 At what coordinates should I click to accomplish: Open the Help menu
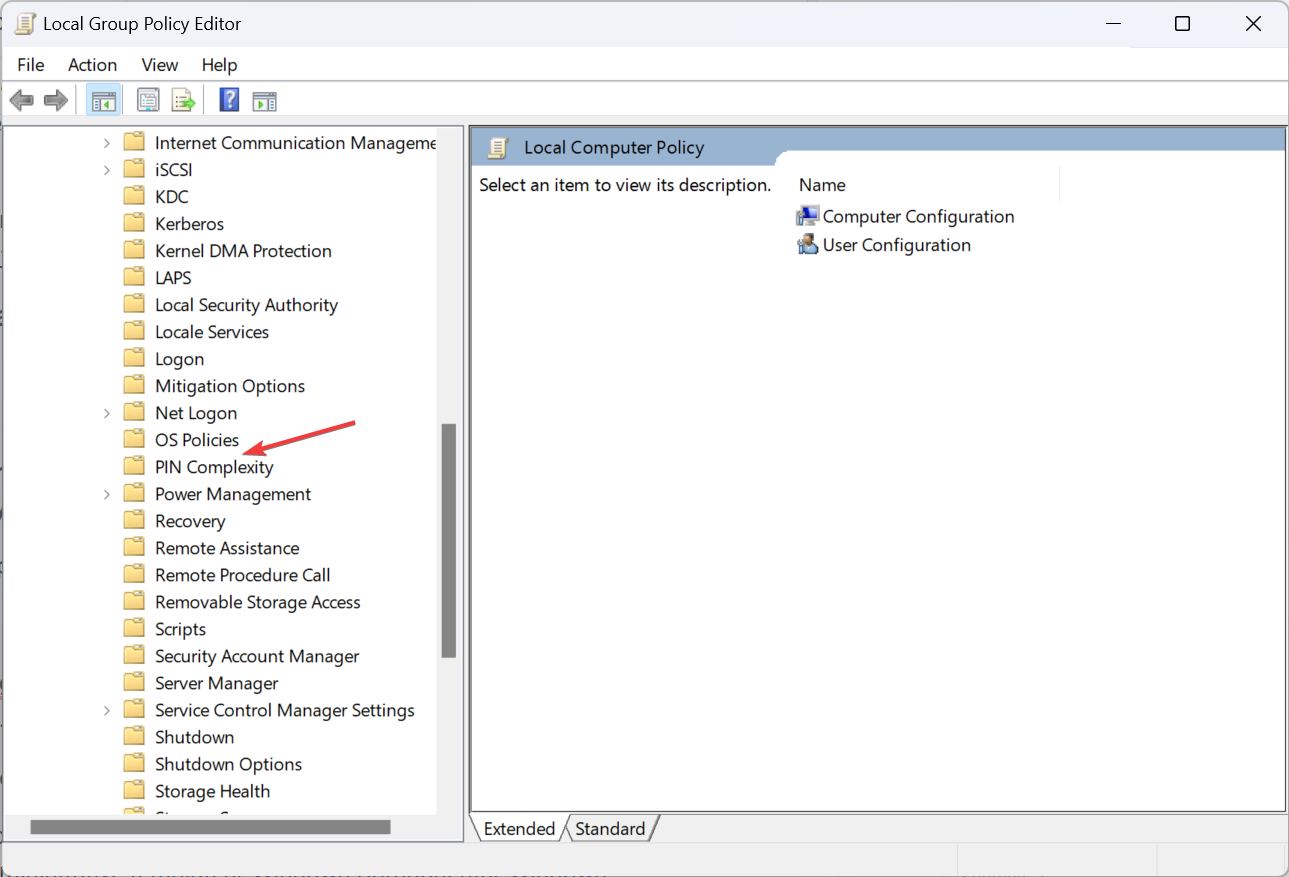[219, 65]
